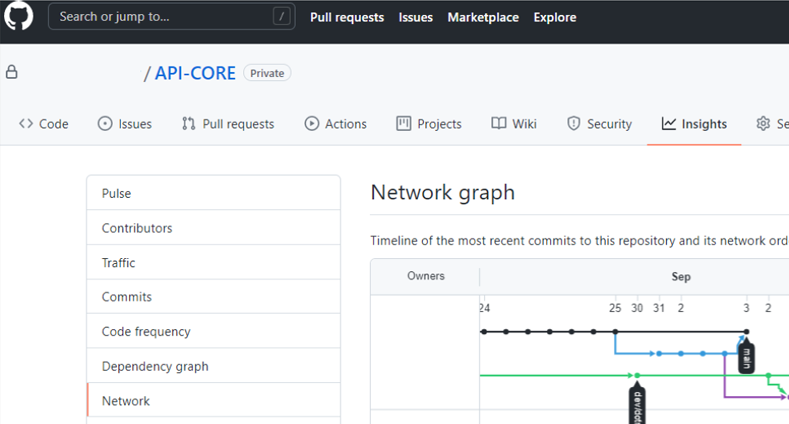Open Pull requests in top navigation
The height and width of the screenshot is (424, 789).
347,17
